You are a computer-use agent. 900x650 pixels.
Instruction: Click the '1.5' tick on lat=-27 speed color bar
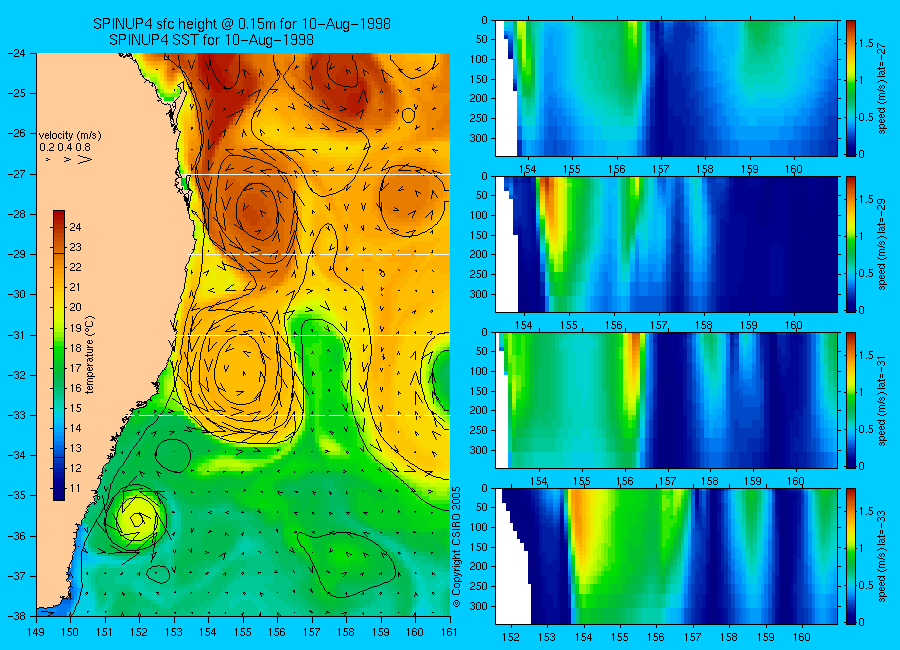866,43
